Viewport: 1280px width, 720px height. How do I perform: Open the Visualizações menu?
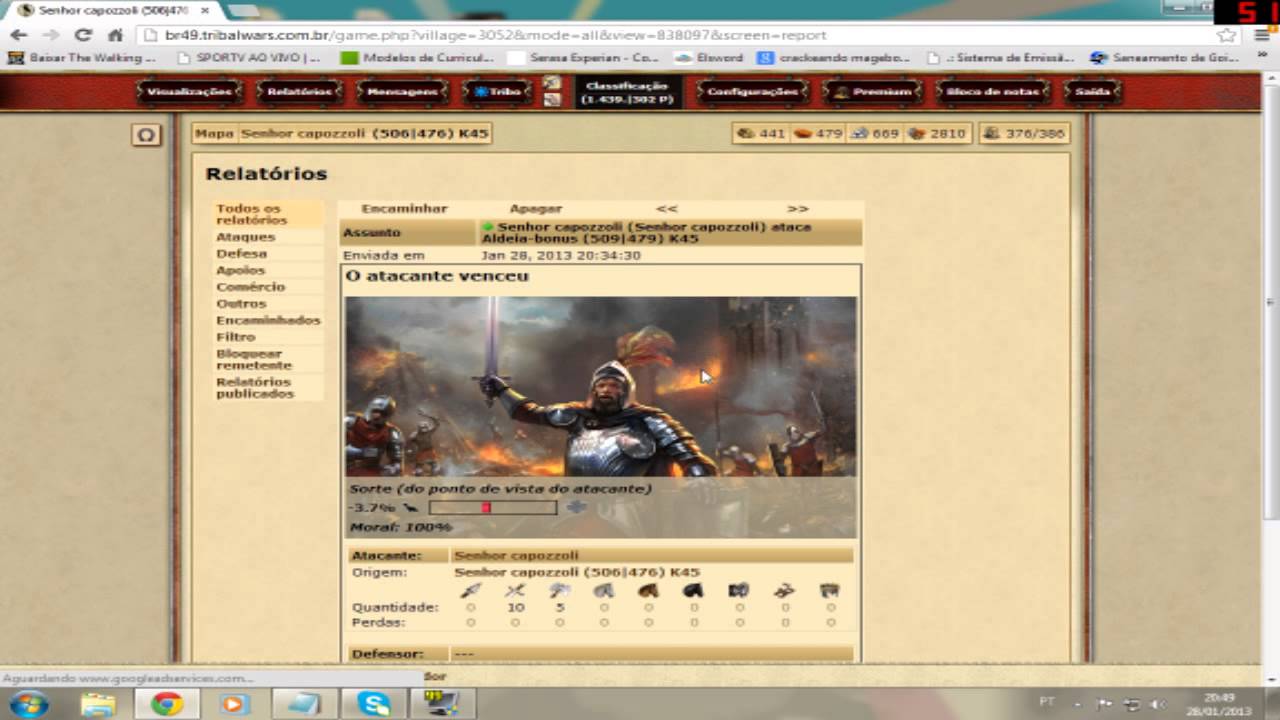pos(189,92)
